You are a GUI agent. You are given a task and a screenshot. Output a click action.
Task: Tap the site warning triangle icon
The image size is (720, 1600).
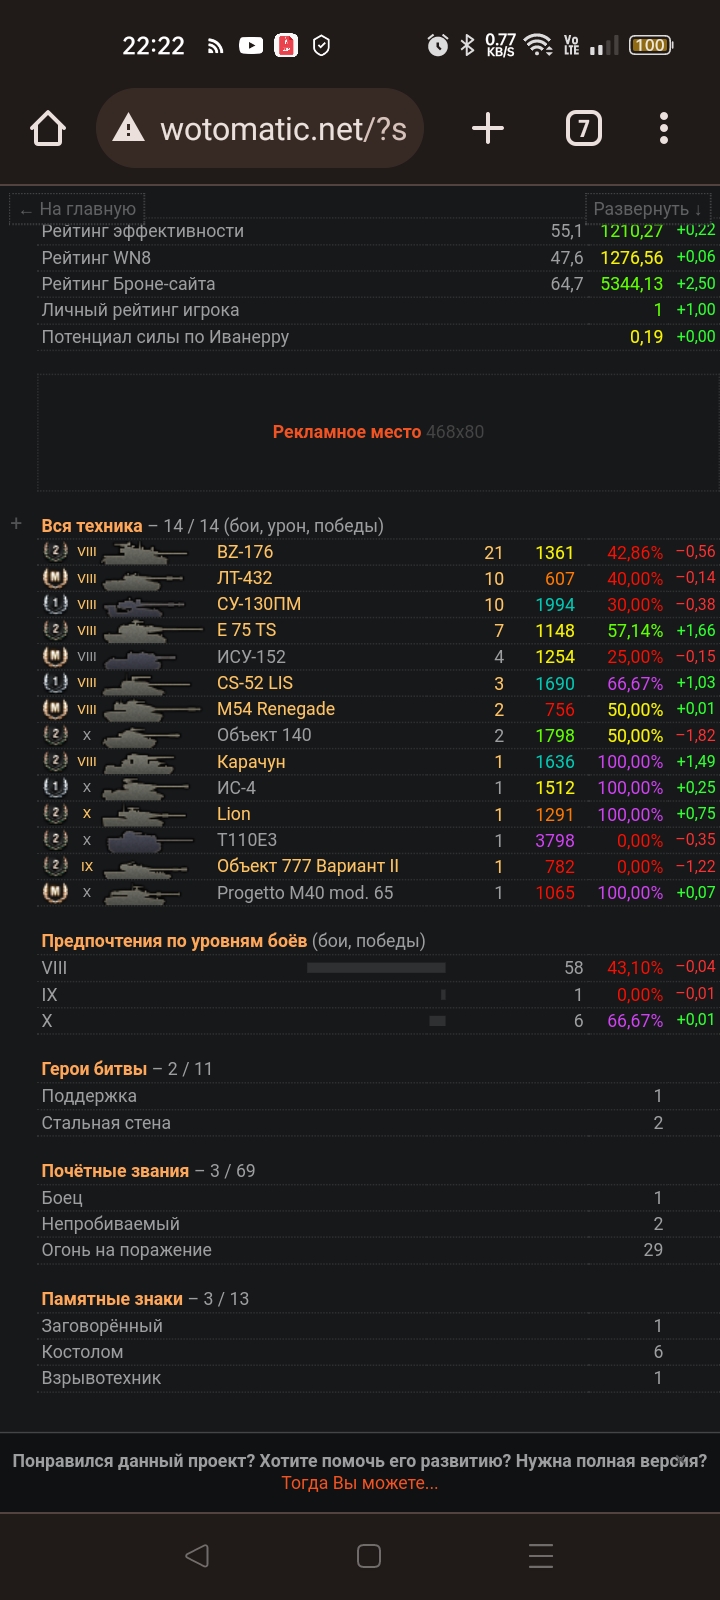point(128,129)
